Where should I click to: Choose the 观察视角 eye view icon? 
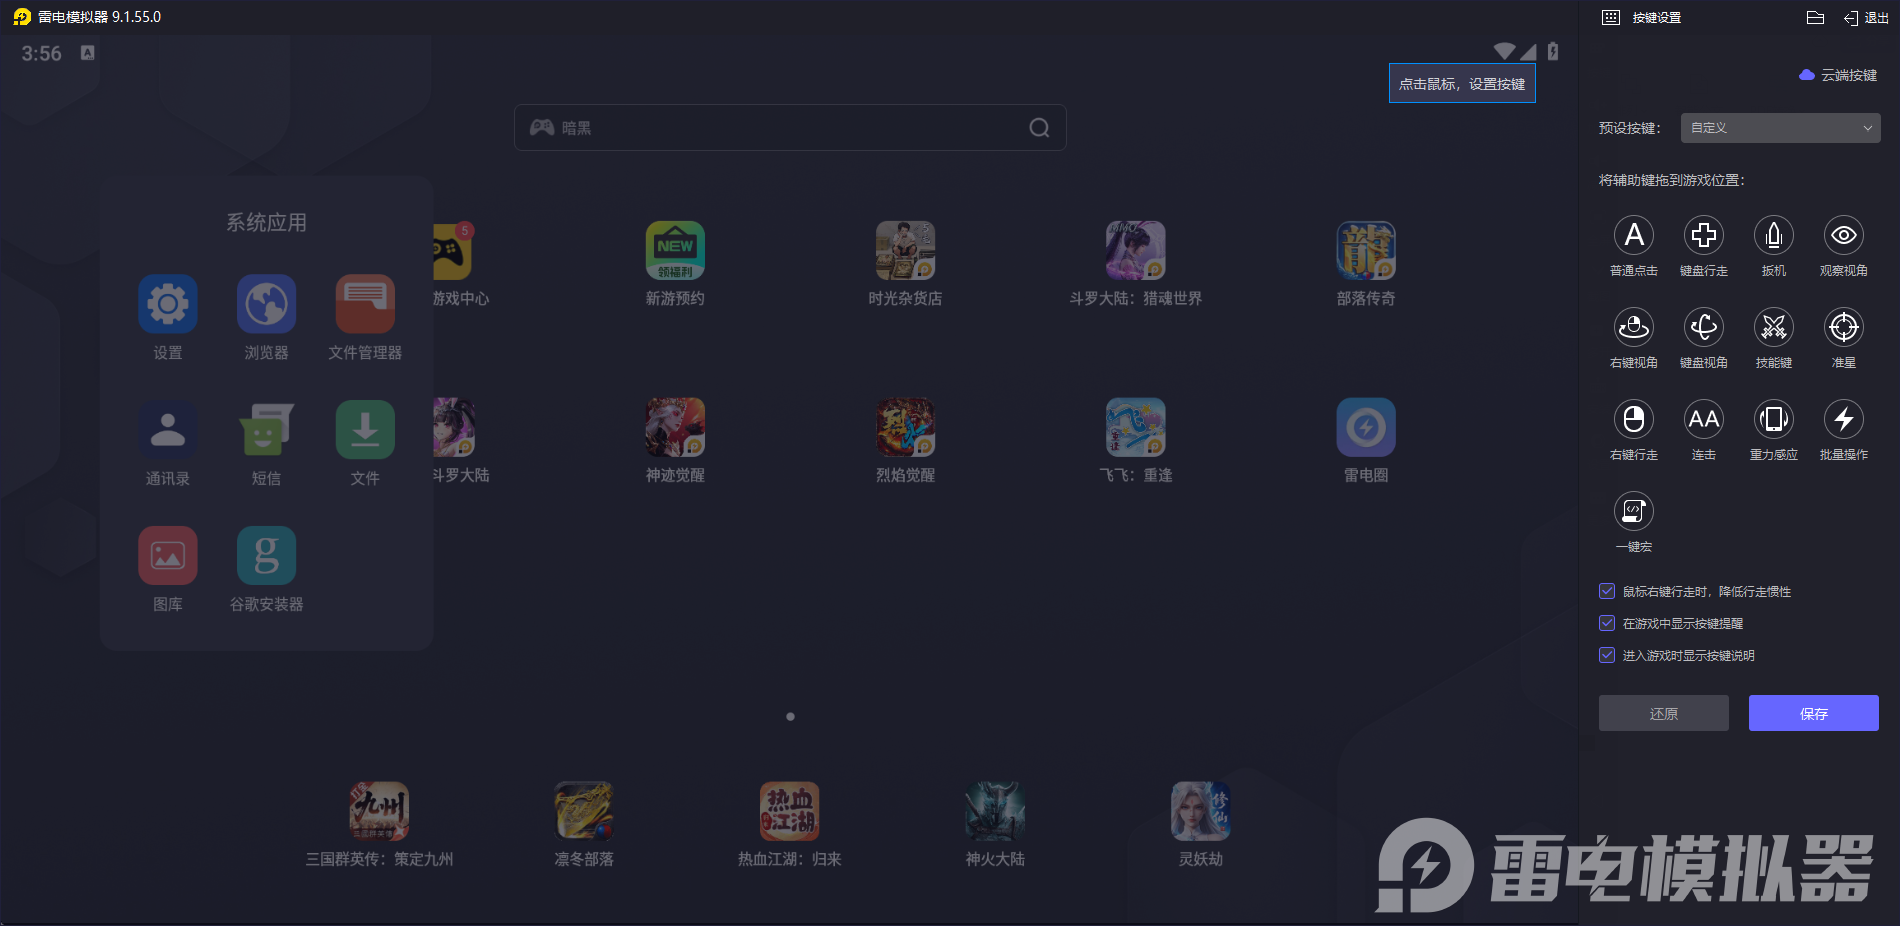pos(1844,235)
